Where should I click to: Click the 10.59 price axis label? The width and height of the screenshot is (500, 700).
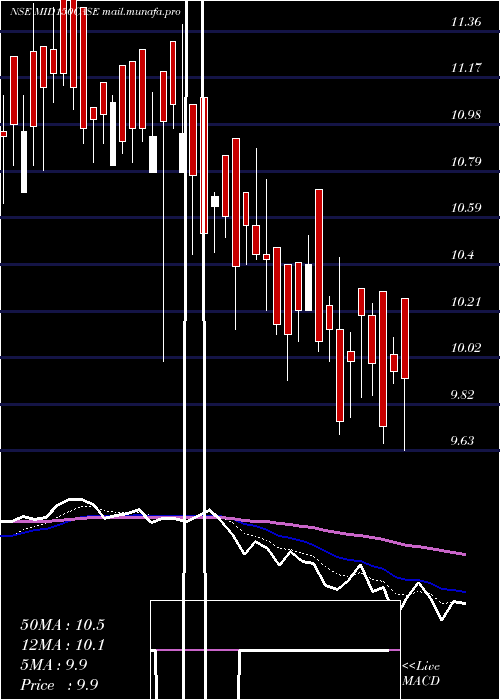[466, 208]
